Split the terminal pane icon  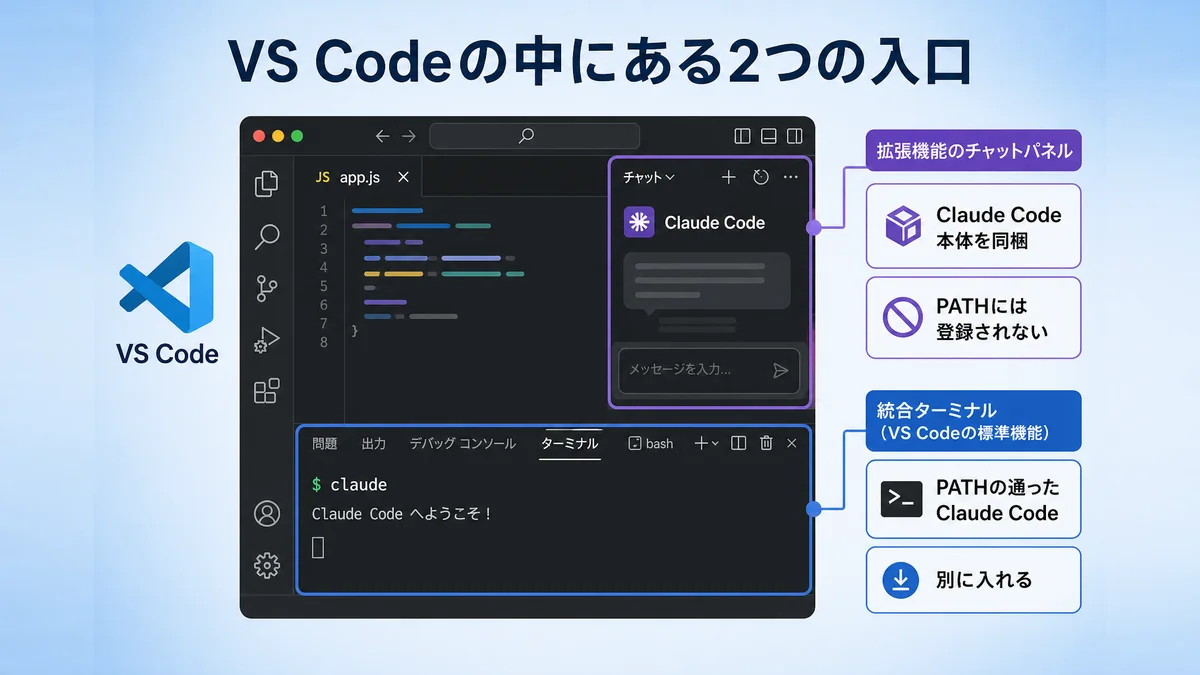pyautogui.click(x=739, y=443)
